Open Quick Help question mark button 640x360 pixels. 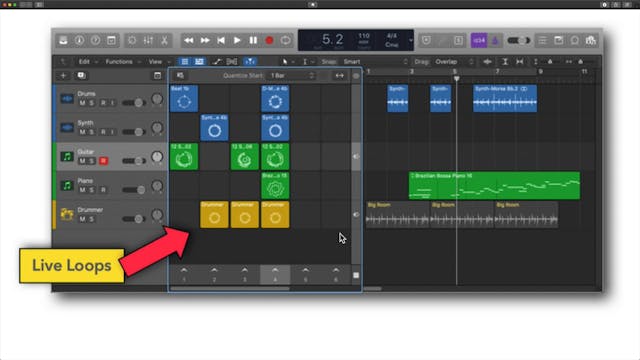pyautogui.click(x=95, y=40)
